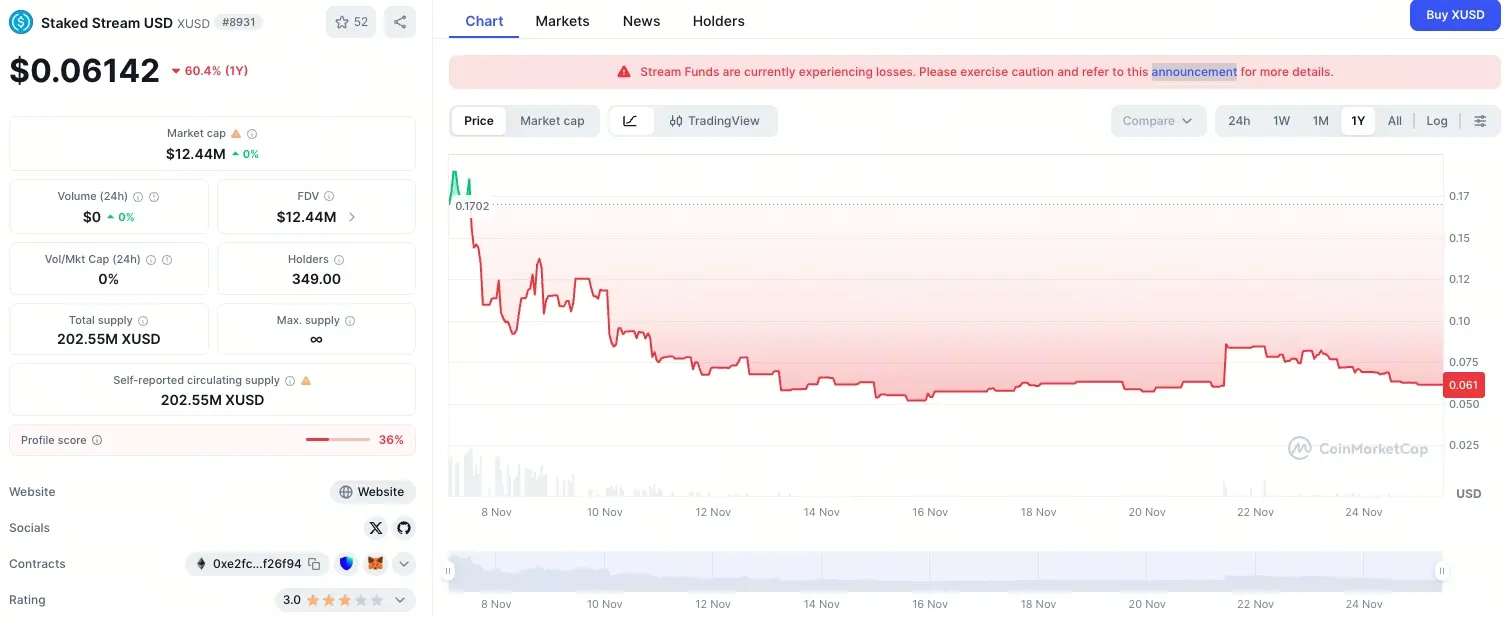Open the Stream Funds announcement link
This screenshot has width=1505, height=617.
pos(1194,71)
